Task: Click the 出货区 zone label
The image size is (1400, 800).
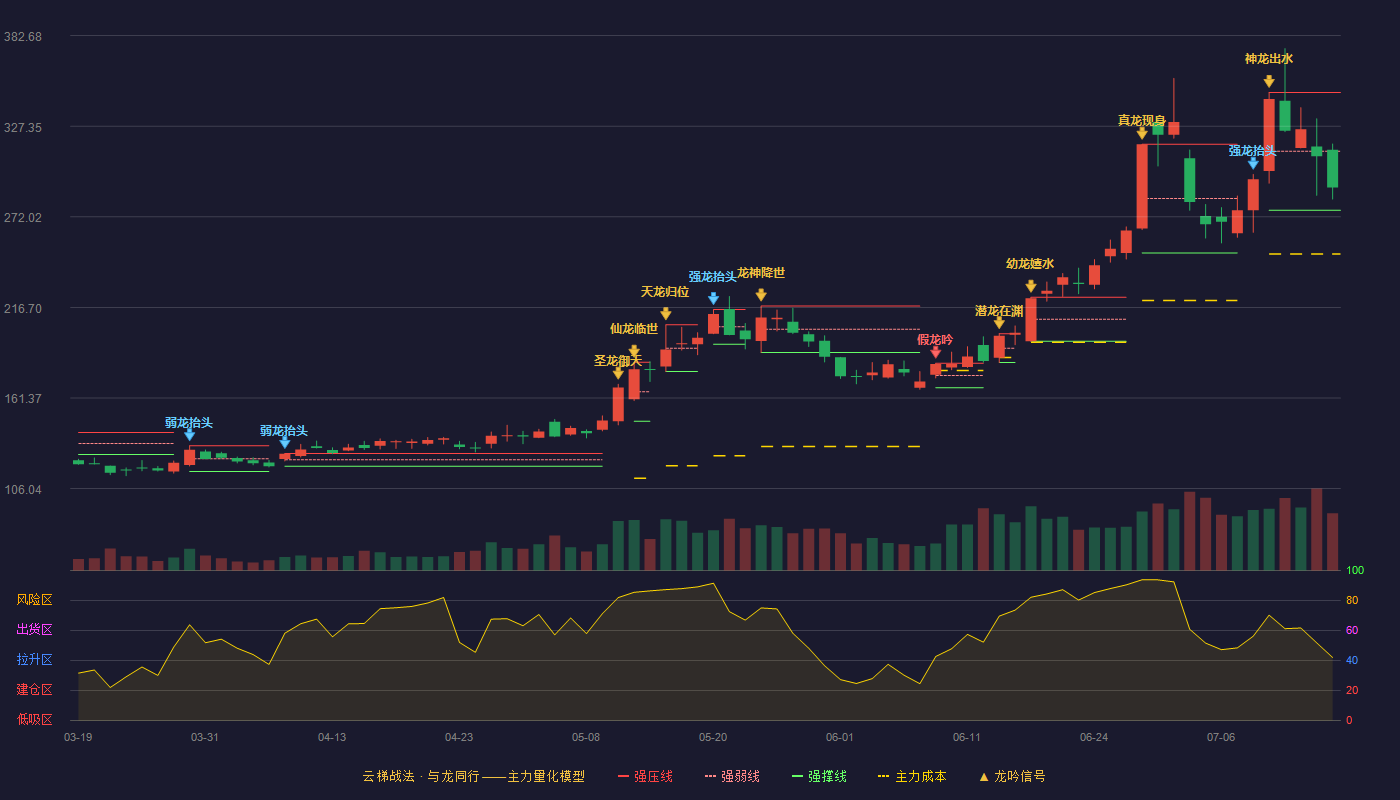Action: pos(35,630)
